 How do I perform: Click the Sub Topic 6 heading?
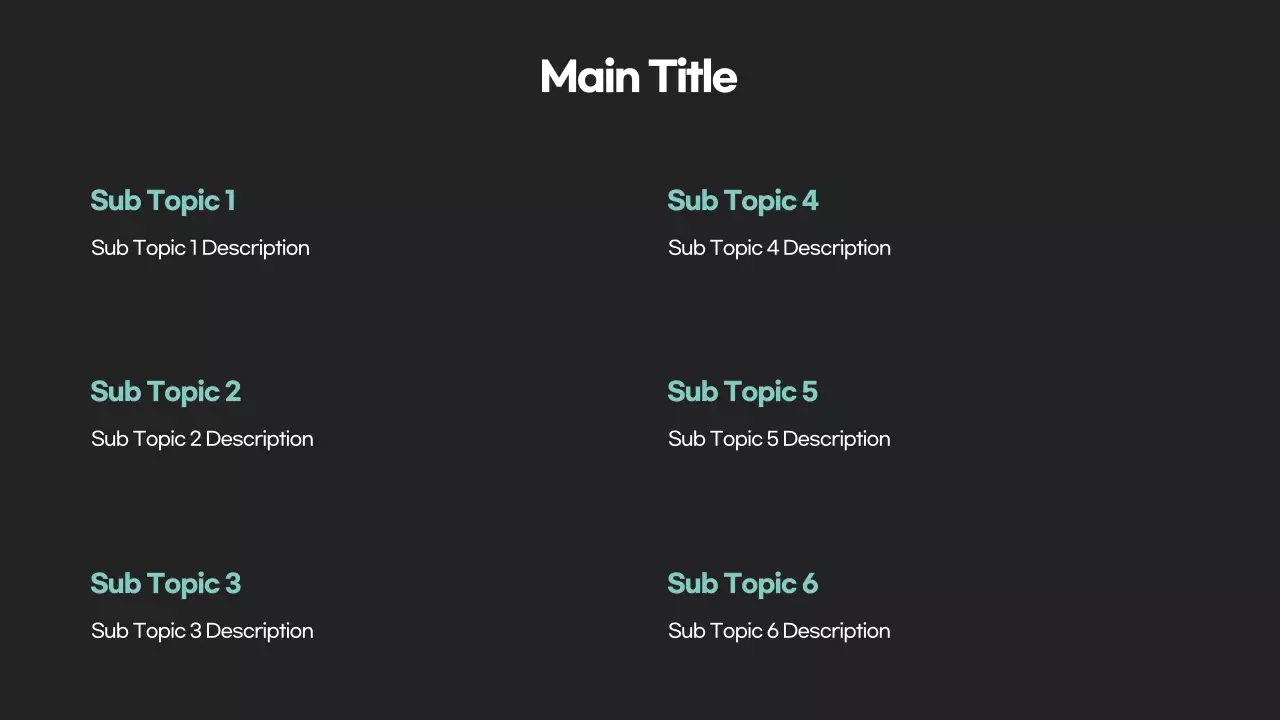[x=743, y=584]
